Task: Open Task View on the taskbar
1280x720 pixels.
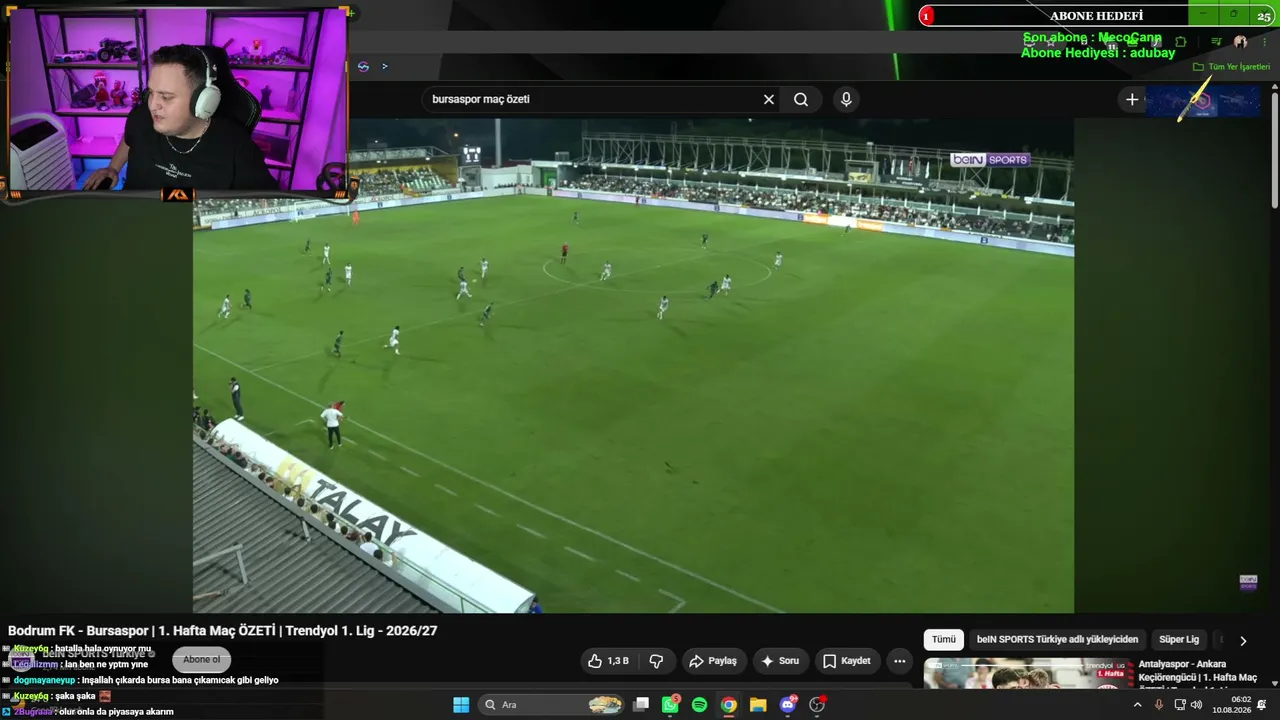Action: pyautogui.click(x=641, y=705)
